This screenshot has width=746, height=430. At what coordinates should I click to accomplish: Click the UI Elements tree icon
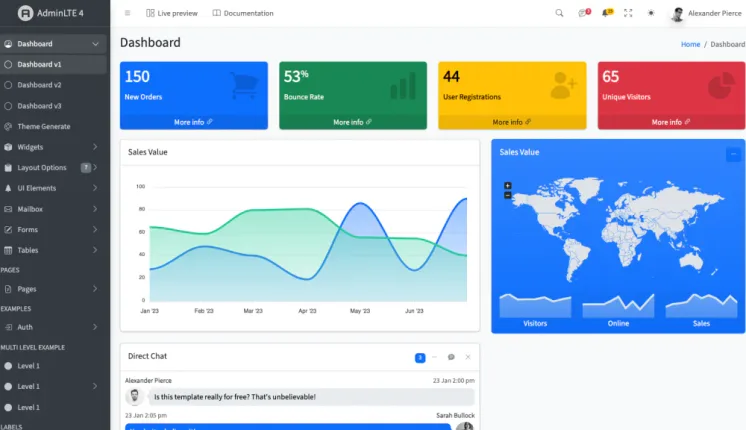[8, 188]
